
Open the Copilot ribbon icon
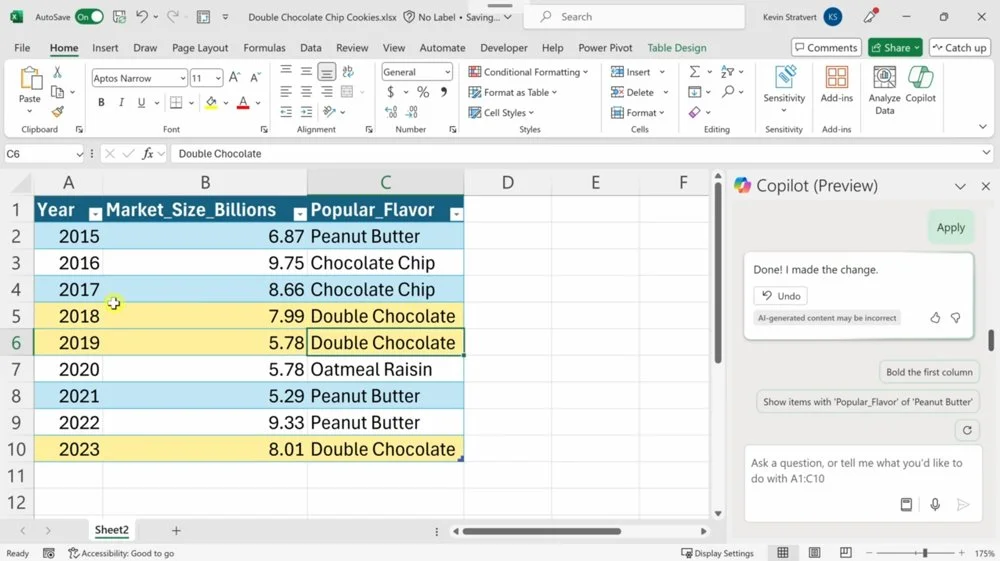(x=920, y=80)
